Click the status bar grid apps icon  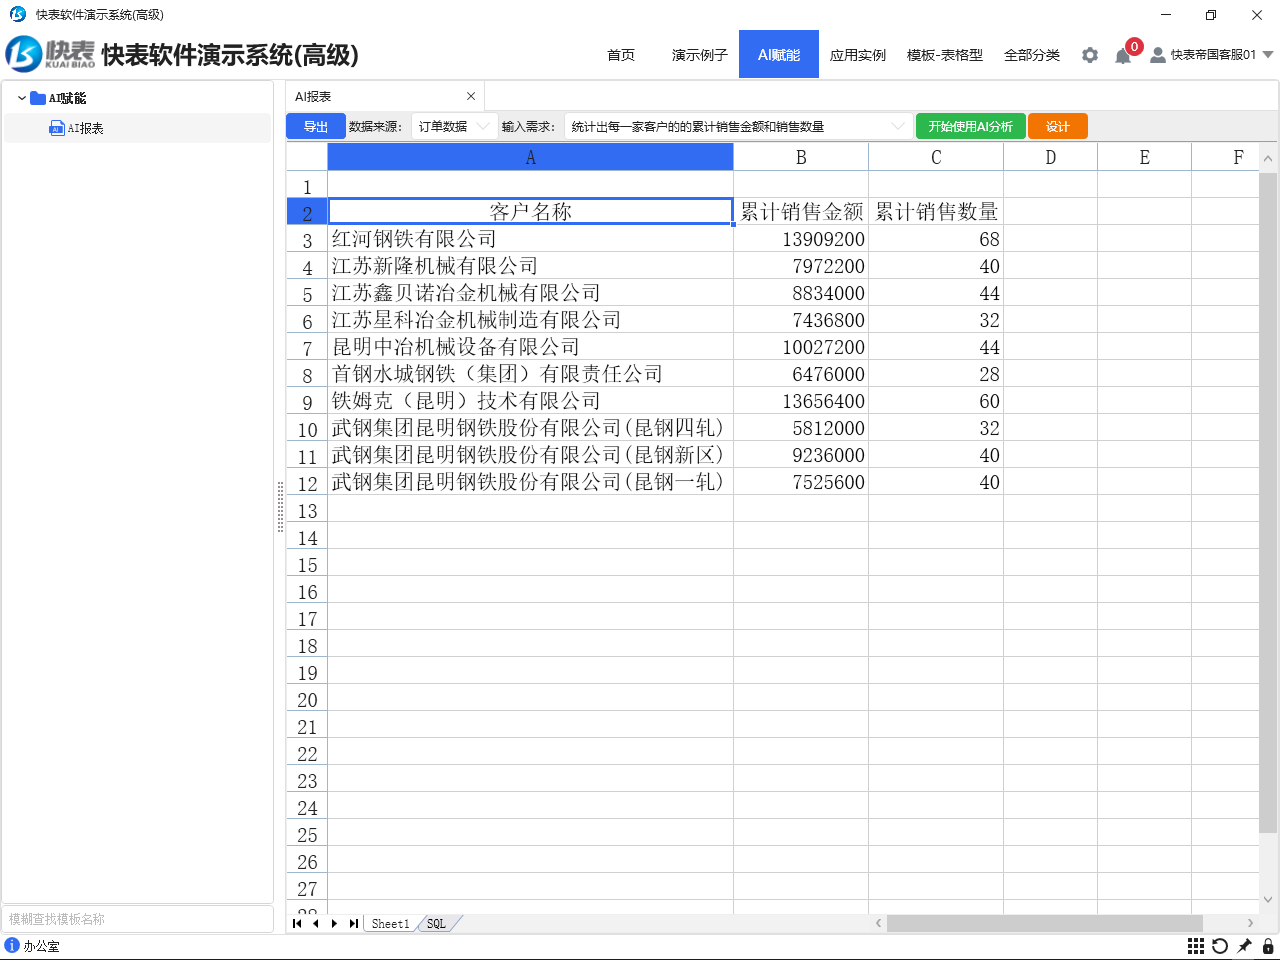pyautogui.click(x=1195, y=946)
